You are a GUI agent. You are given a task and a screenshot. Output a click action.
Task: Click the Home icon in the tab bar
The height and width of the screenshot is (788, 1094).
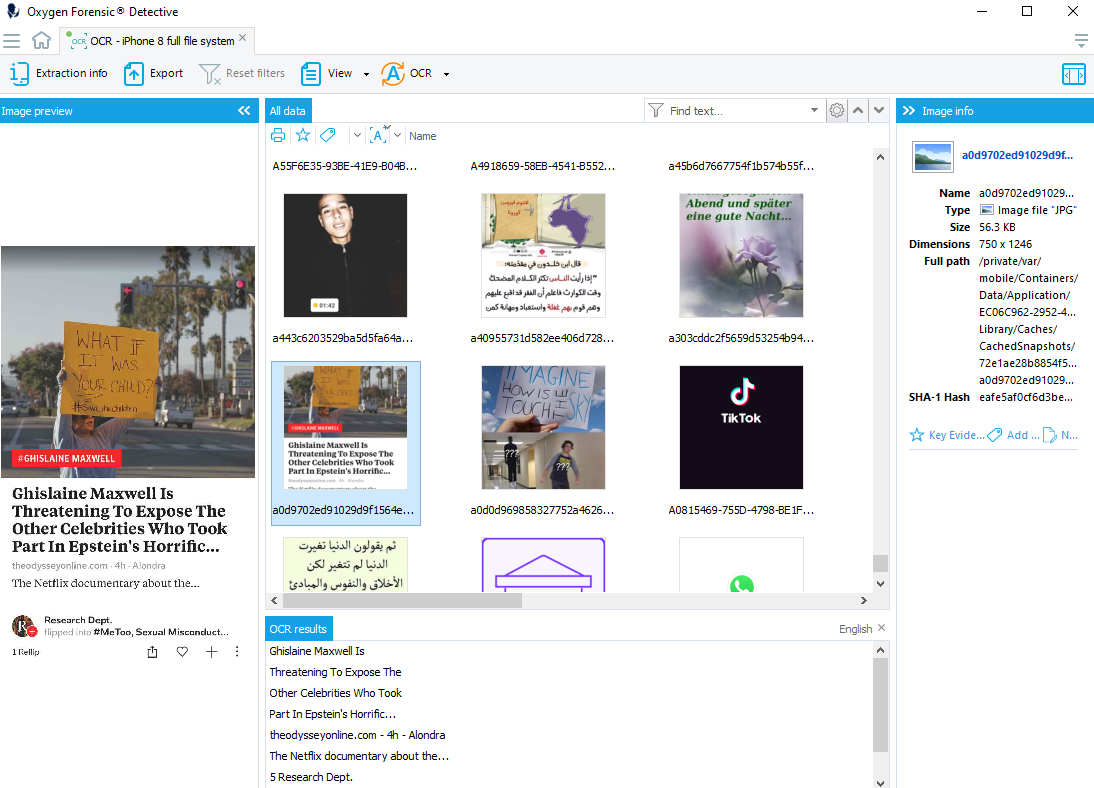(x=41, y=41)
